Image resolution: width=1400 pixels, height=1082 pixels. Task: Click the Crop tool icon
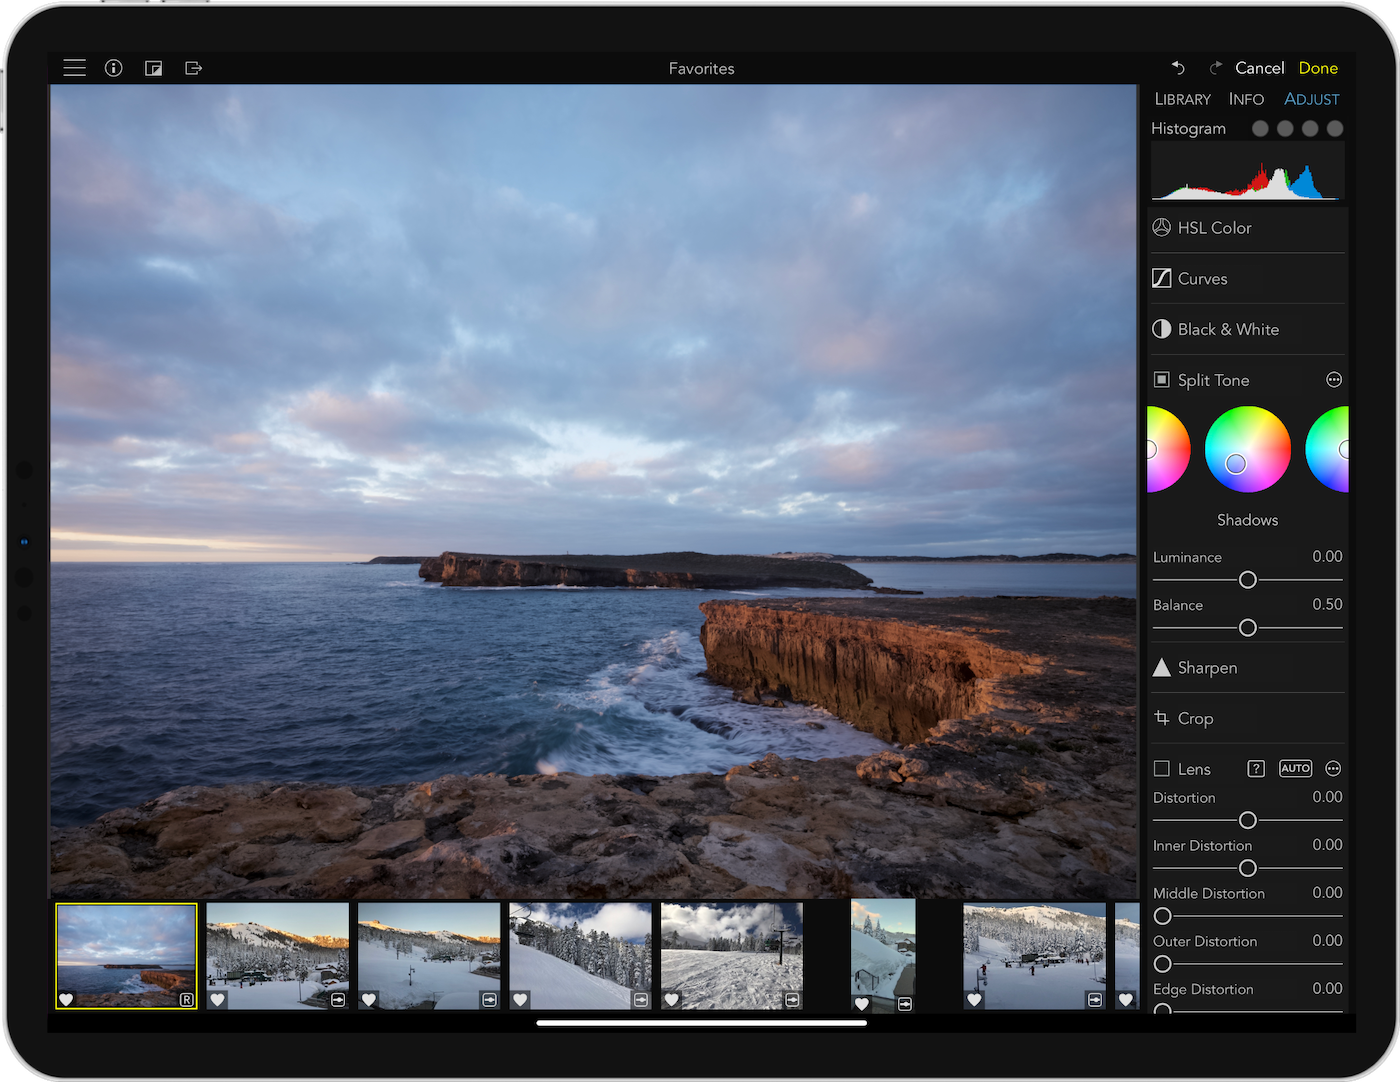(x=1162, y=718)
